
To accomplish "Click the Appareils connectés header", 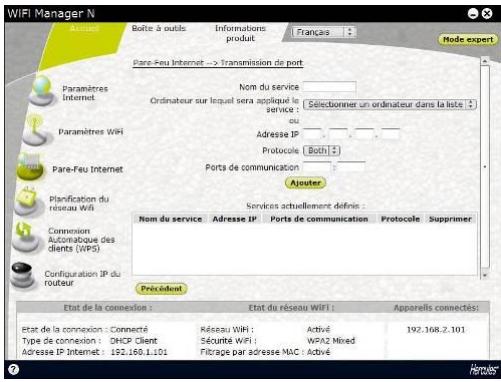I will pyautogui.click(x=436, y=308).
